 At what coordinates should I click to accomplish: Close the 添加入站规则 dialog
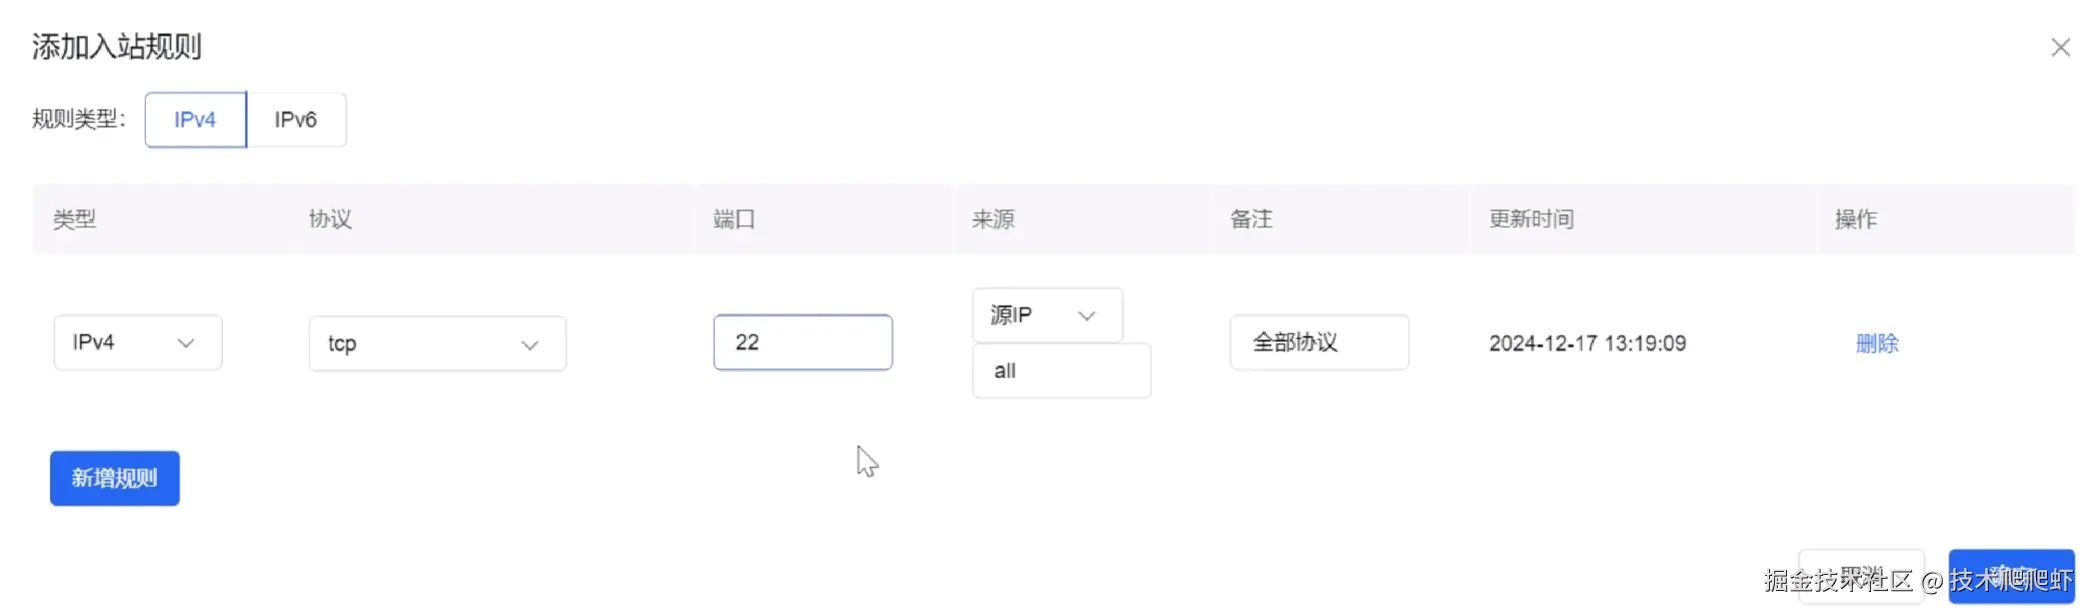[x=2060, y=47]
